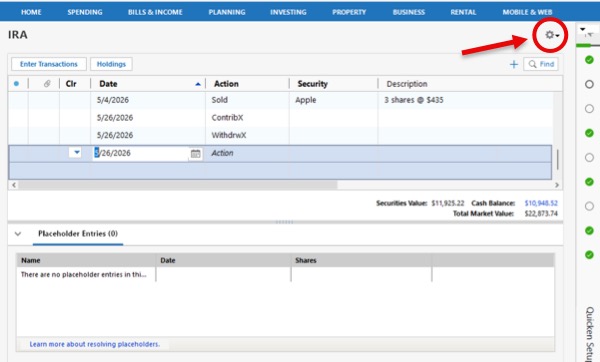This screenshot has height=362, width=600.
Task: Click the Enter Transactions button
Action: pos(49,64)
